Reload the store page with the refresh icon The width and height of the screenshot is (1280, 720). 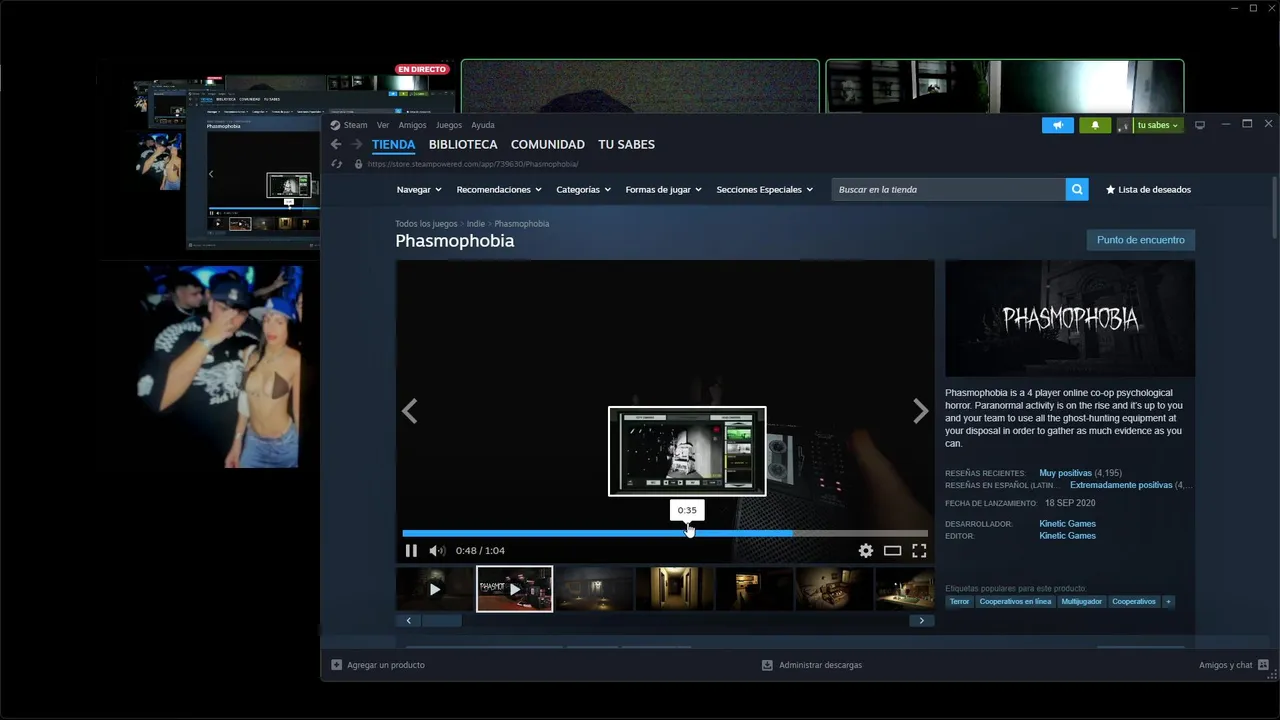click(337, 164)
